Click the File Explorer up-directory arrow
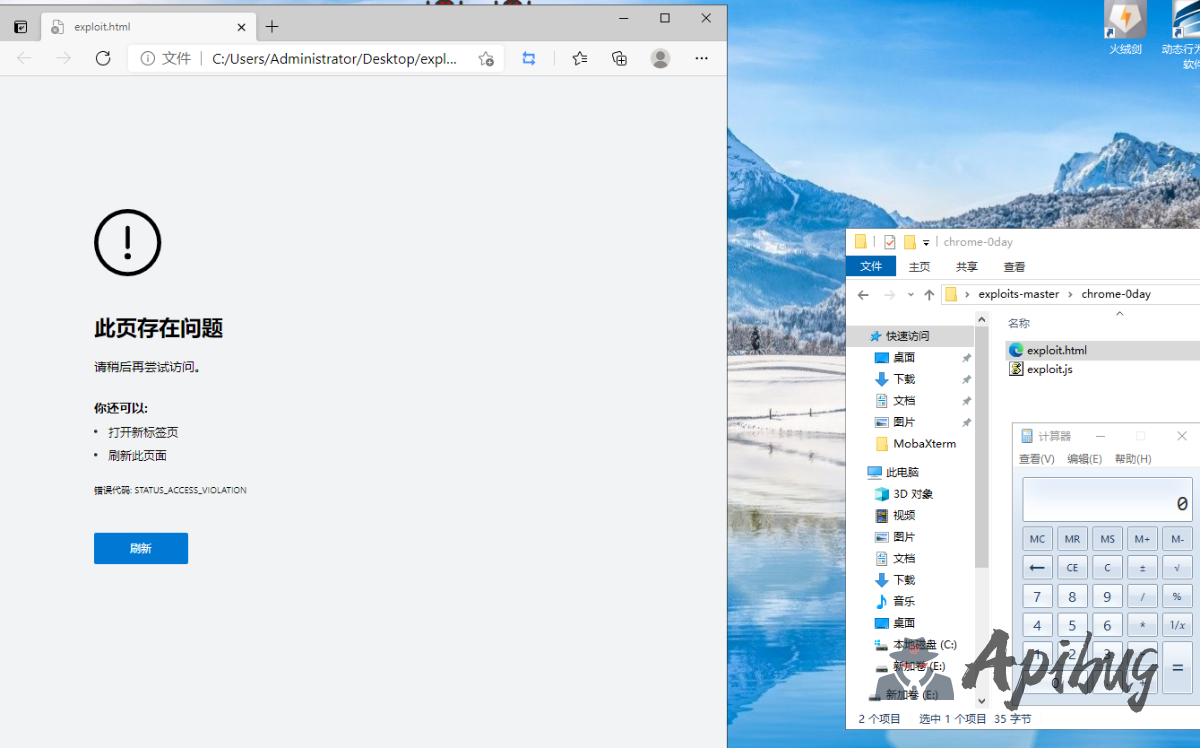Screen dimensions: 1200x748 click(x=929, y=294)
